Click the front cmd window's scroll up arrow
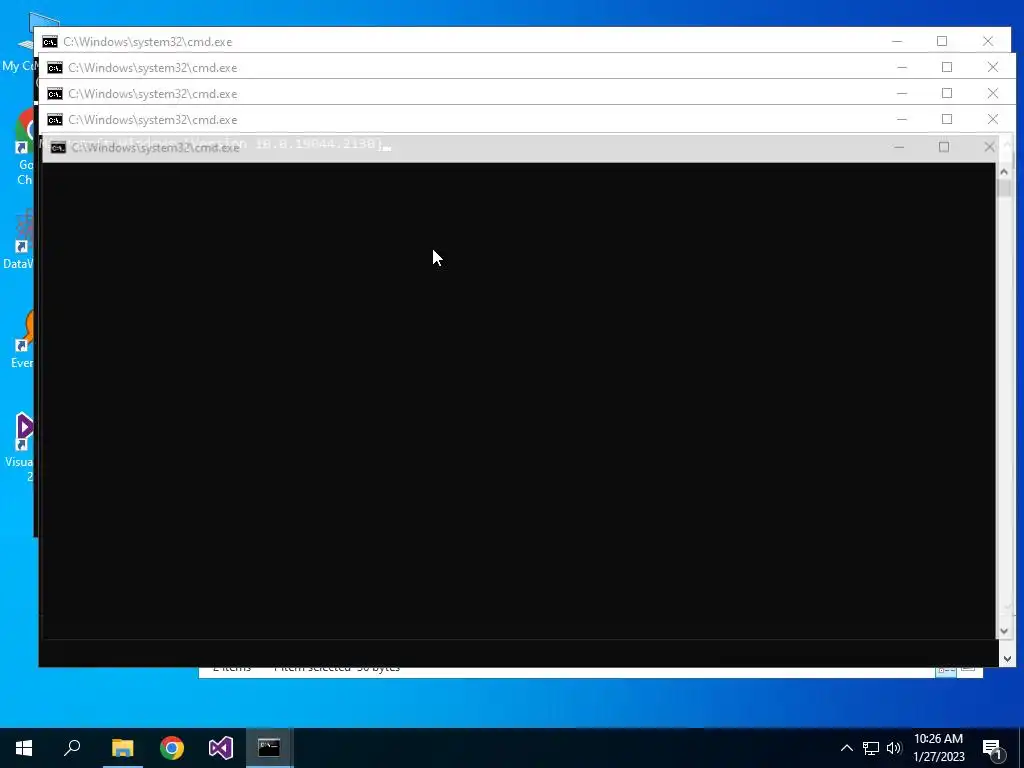This screenshot has width=1024, height=768. 1004,172
